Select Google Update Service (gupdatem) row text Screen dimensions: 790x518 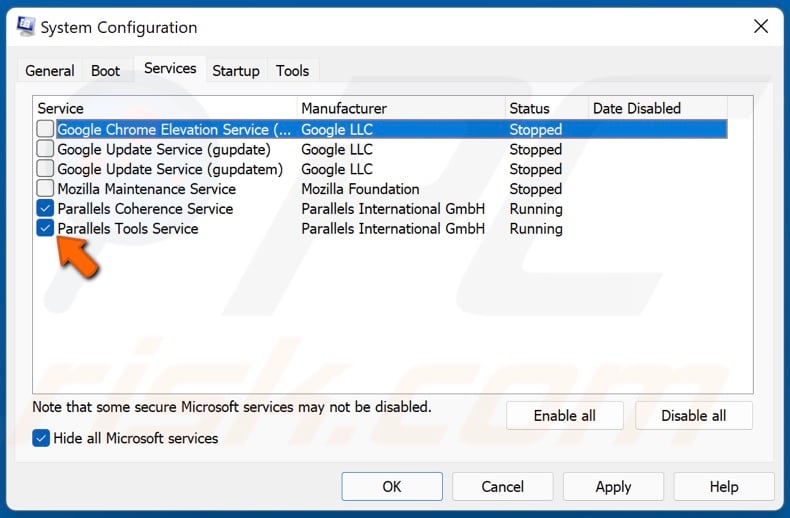170,169
